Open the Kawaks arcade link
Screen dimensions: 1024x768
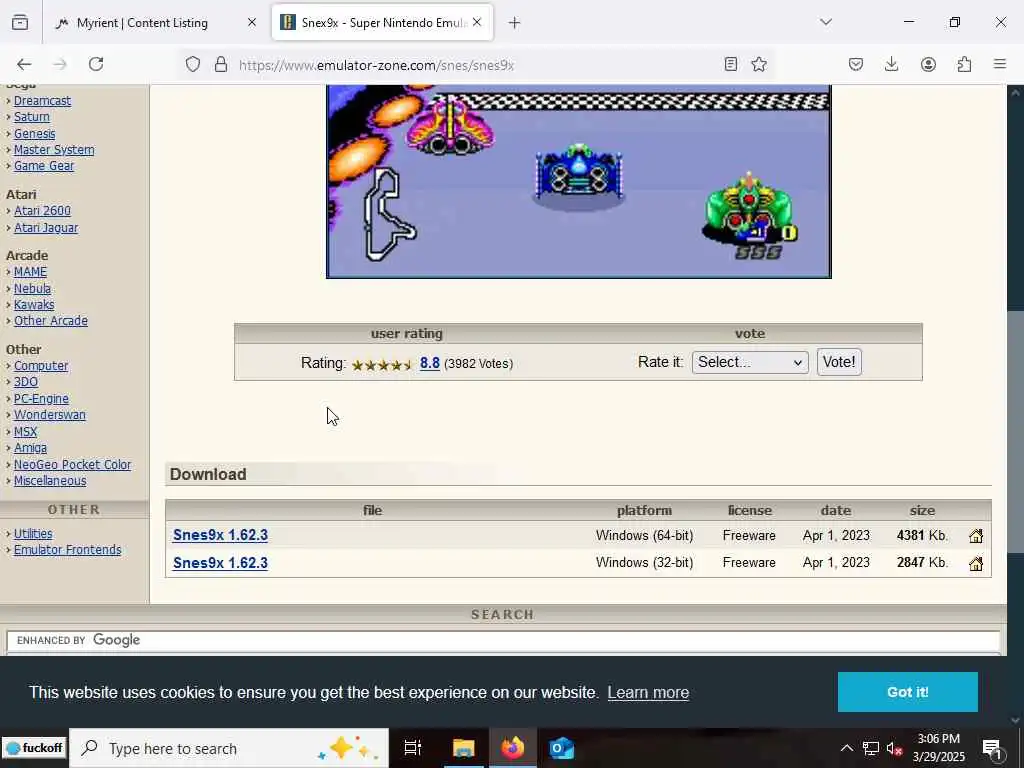pos(34,304)
